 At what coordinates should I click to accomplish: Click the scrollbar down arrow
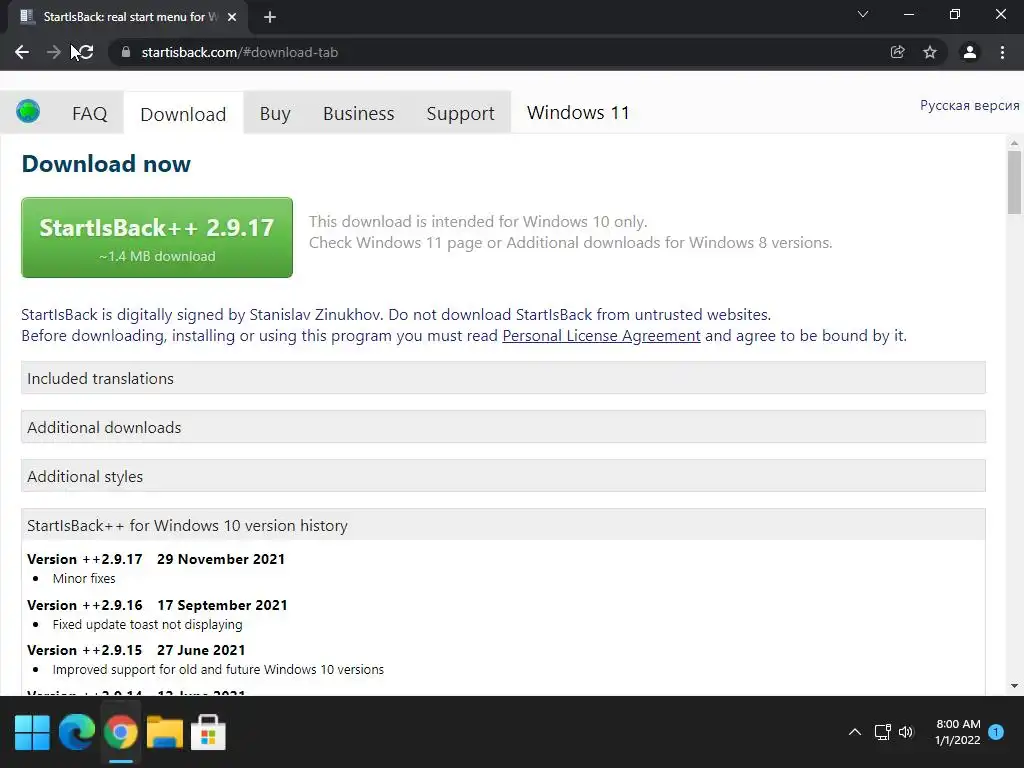pyautogui.click(x=1014, y=686)
